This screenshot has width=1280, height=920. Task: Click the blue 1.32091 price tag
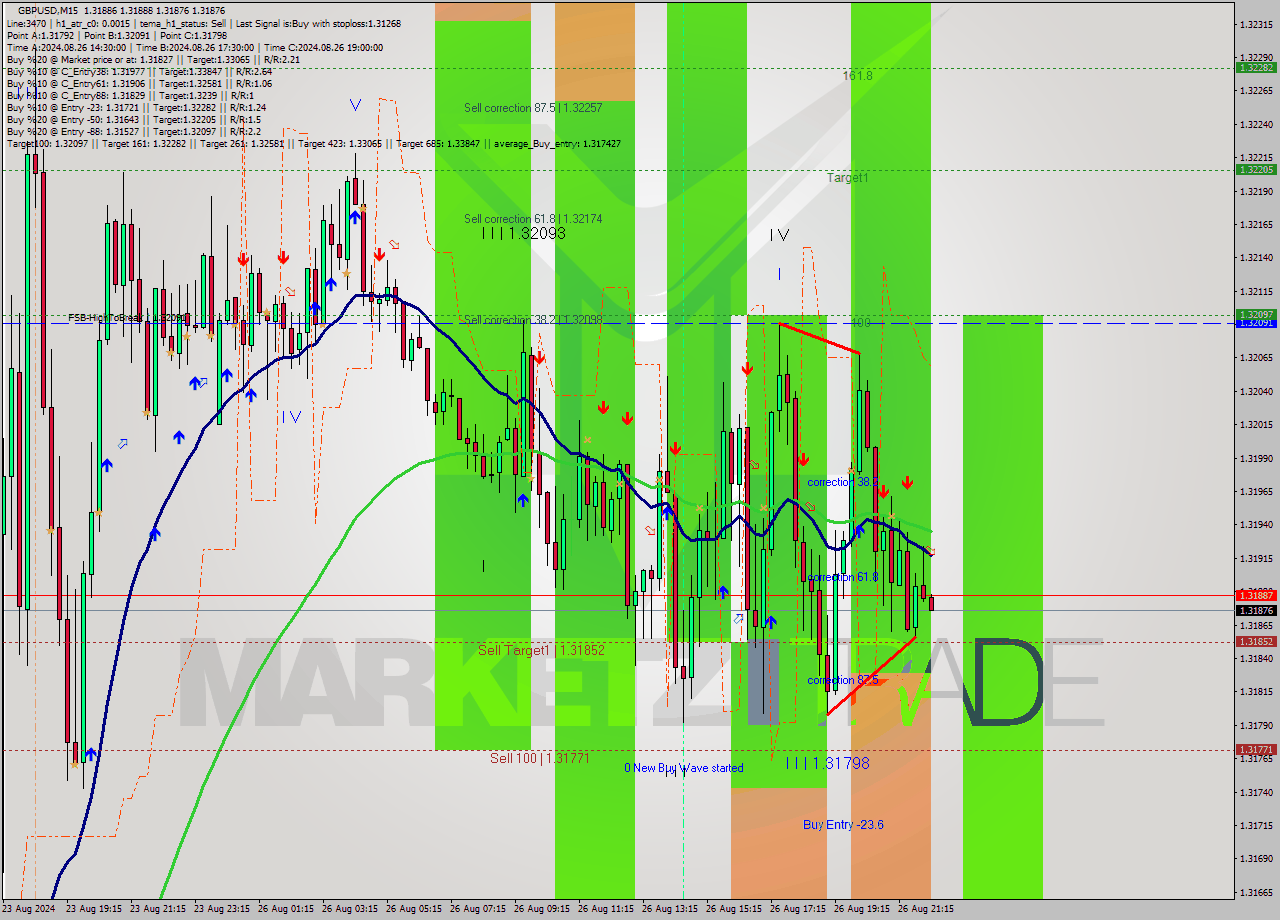[x=1256, y=323]
